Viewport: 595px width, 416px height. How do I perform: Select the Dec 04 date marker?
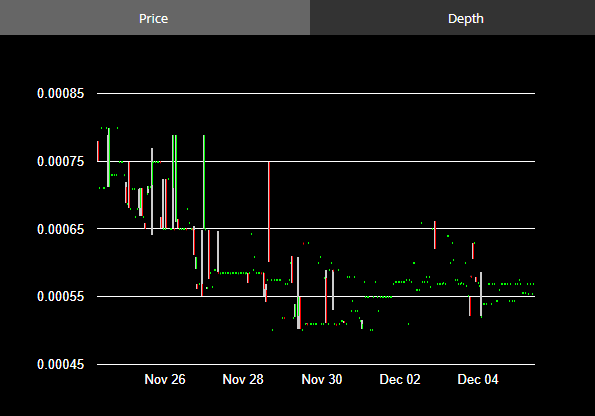(478, 379)
